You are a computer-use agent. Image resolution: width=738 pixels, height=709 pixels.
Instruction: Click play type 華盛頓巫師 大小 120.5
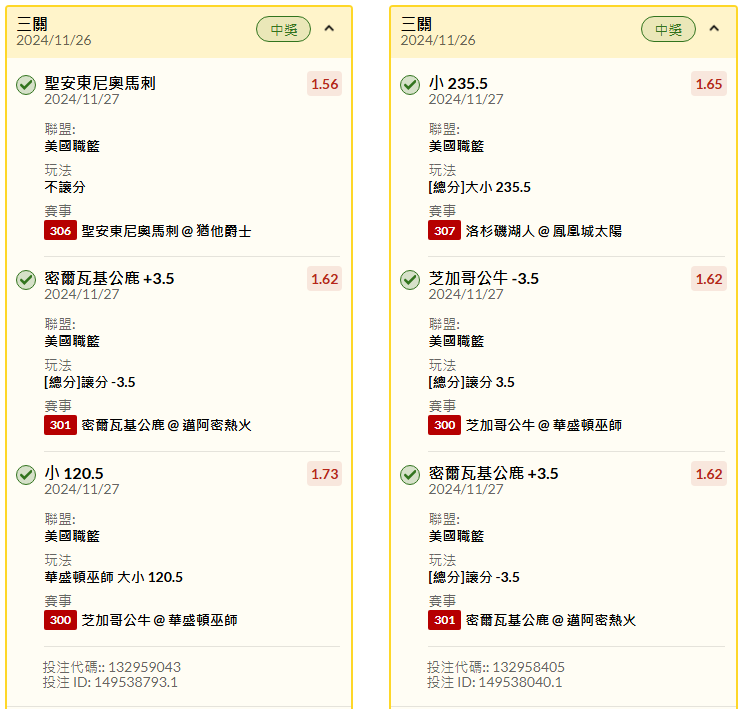click(x=113, y=577)
